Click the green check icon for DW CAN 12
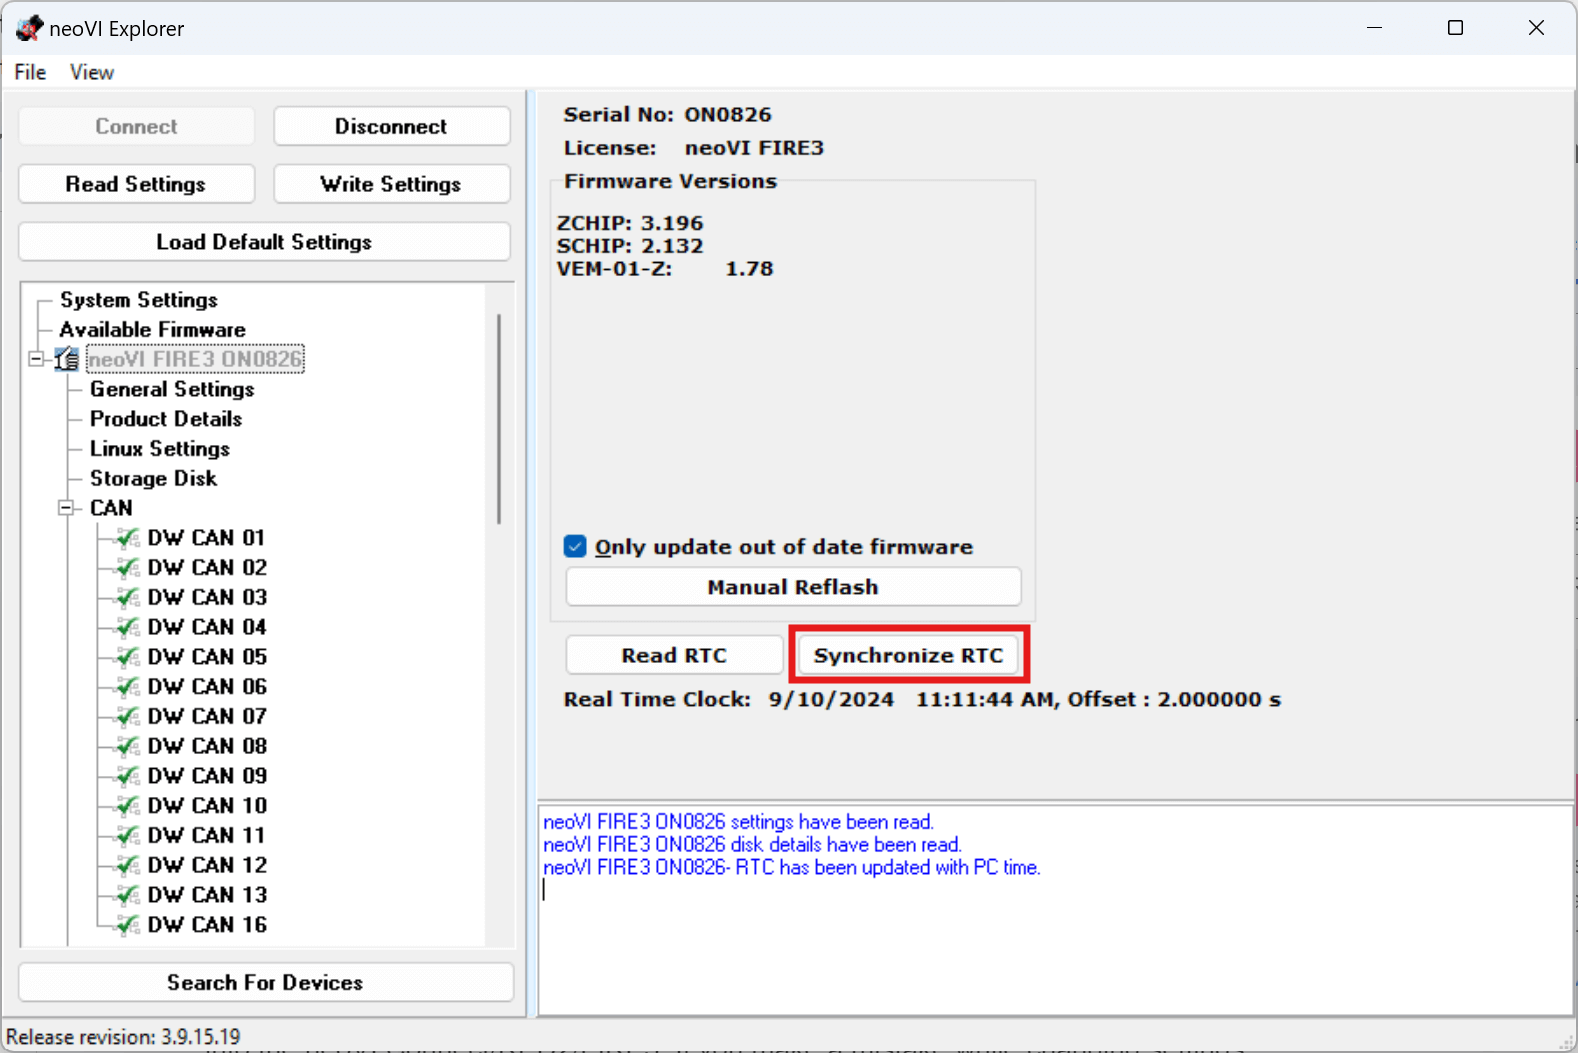Viewport: 1578px width, 1053px height. tap(127, 866)
